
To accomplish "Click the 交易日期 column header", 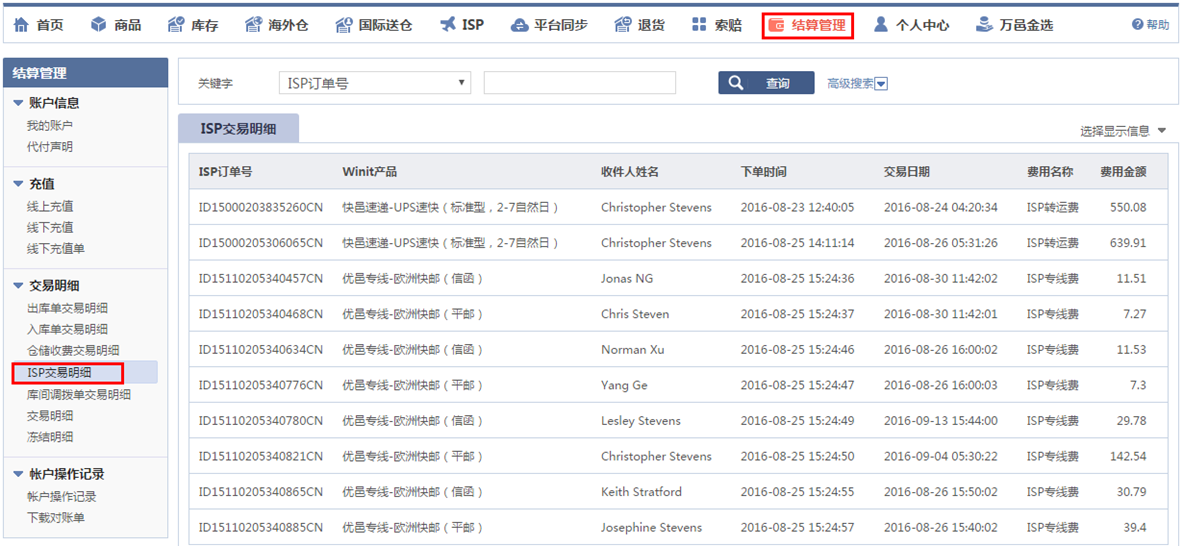I will [906, 171].
